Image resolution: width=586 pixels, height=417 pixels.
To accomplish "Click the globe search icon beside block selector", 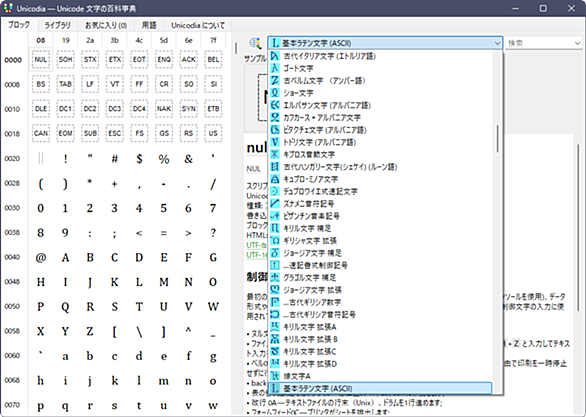I will 256,43.
